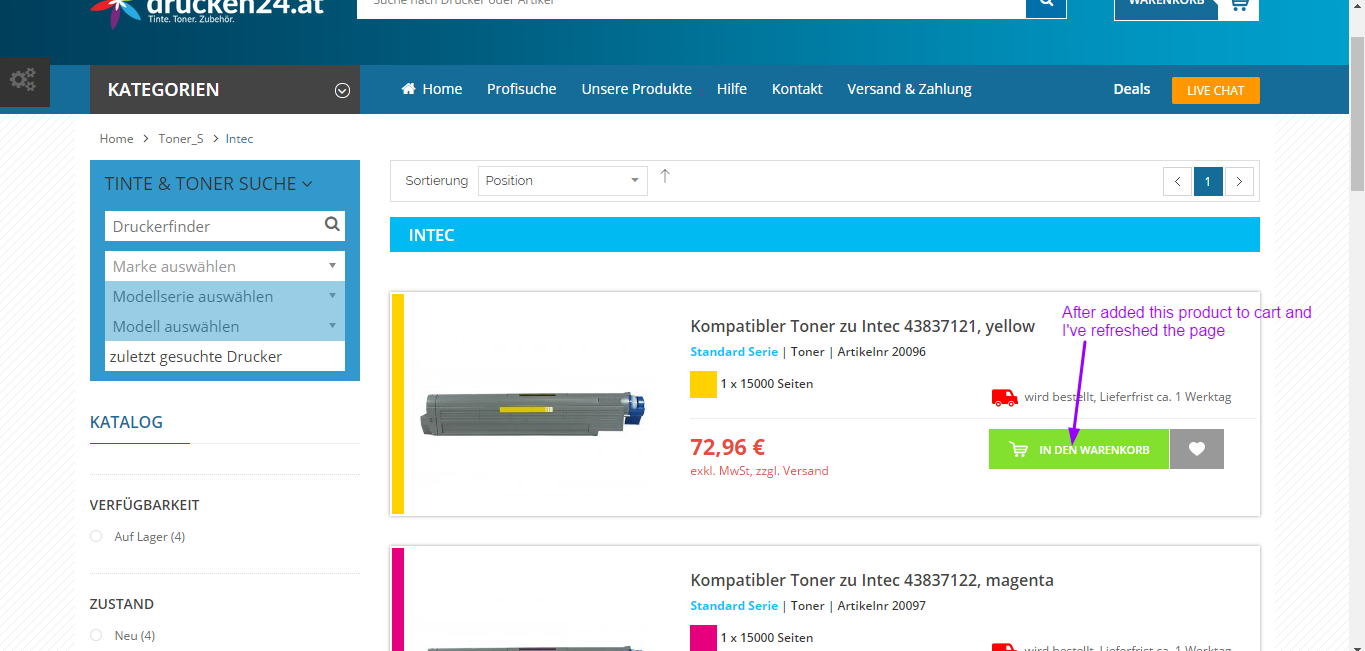Open Profisuche menu item
Screen dimensions: 1365x651
click(x=521, y=89)
